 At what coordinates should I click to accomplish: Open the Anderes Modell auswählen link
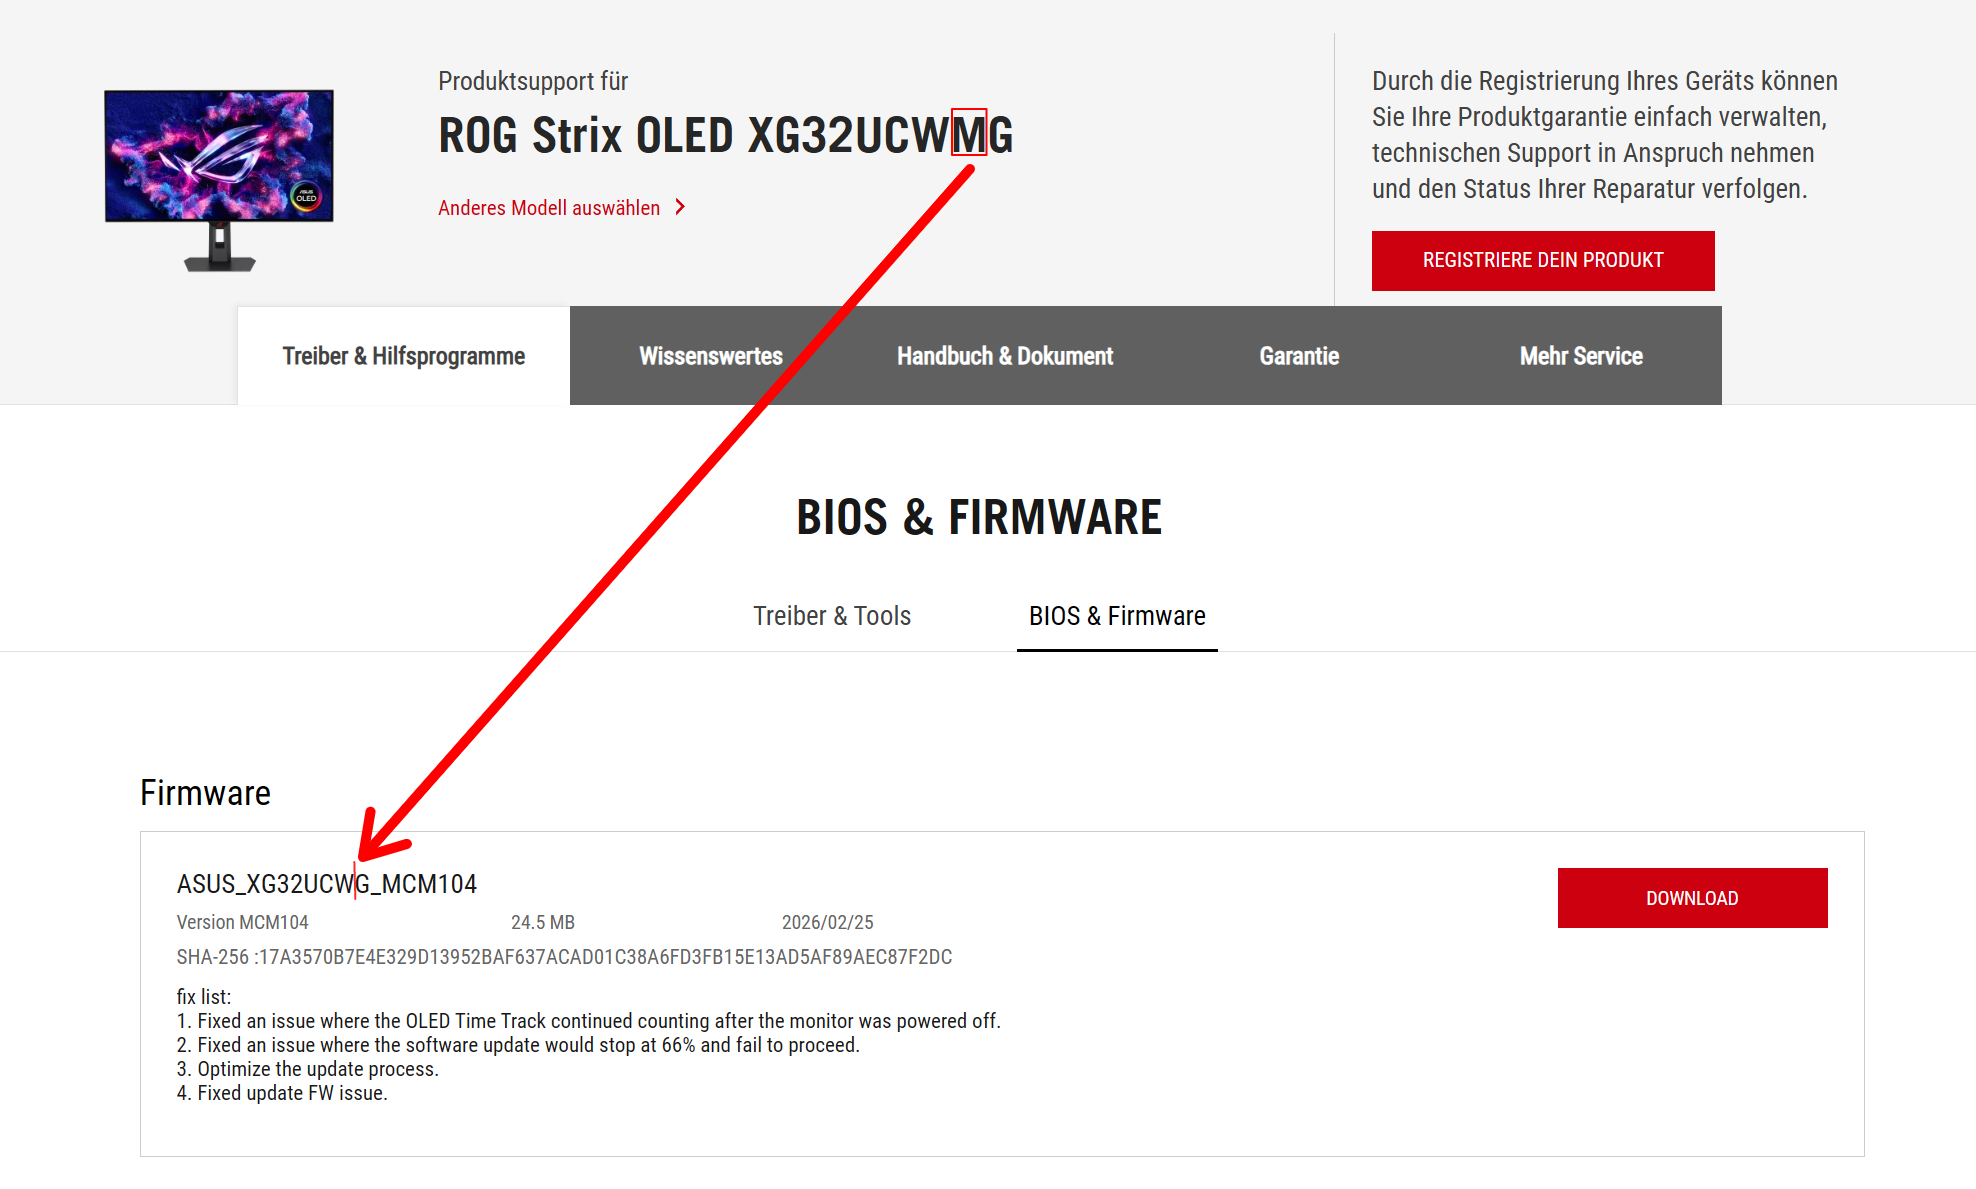549,208
